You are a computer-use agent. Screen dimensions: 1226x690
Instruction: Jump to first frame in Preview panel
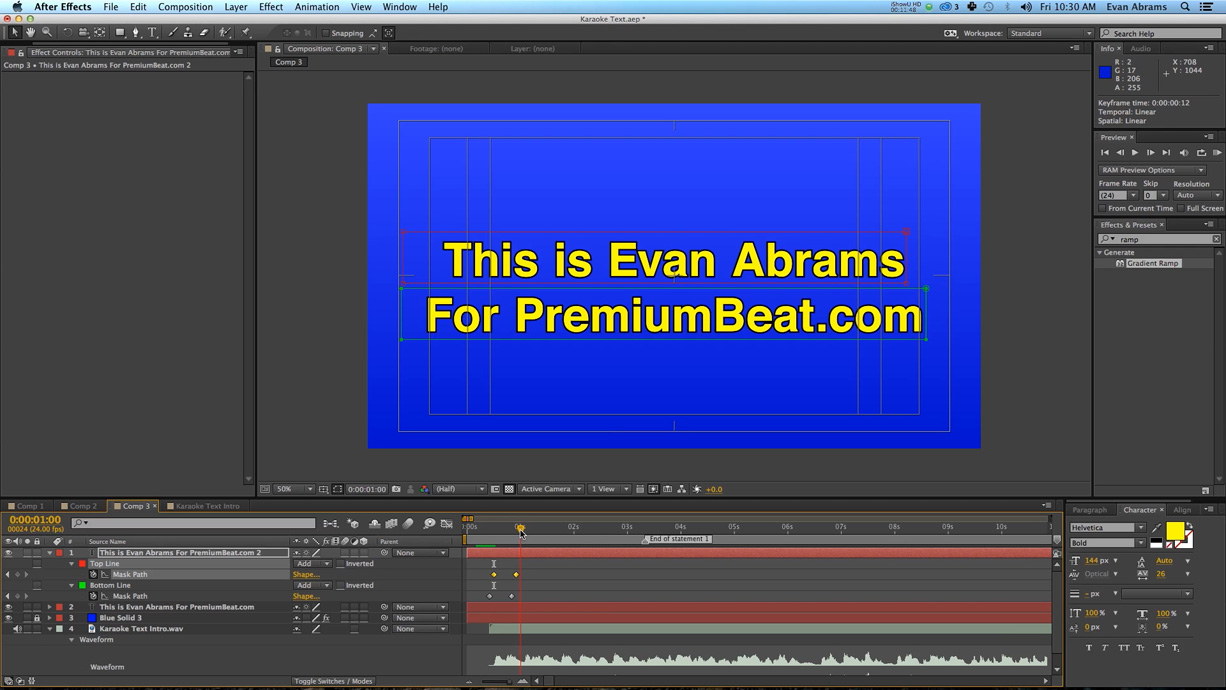click(x=1105, y=153)
